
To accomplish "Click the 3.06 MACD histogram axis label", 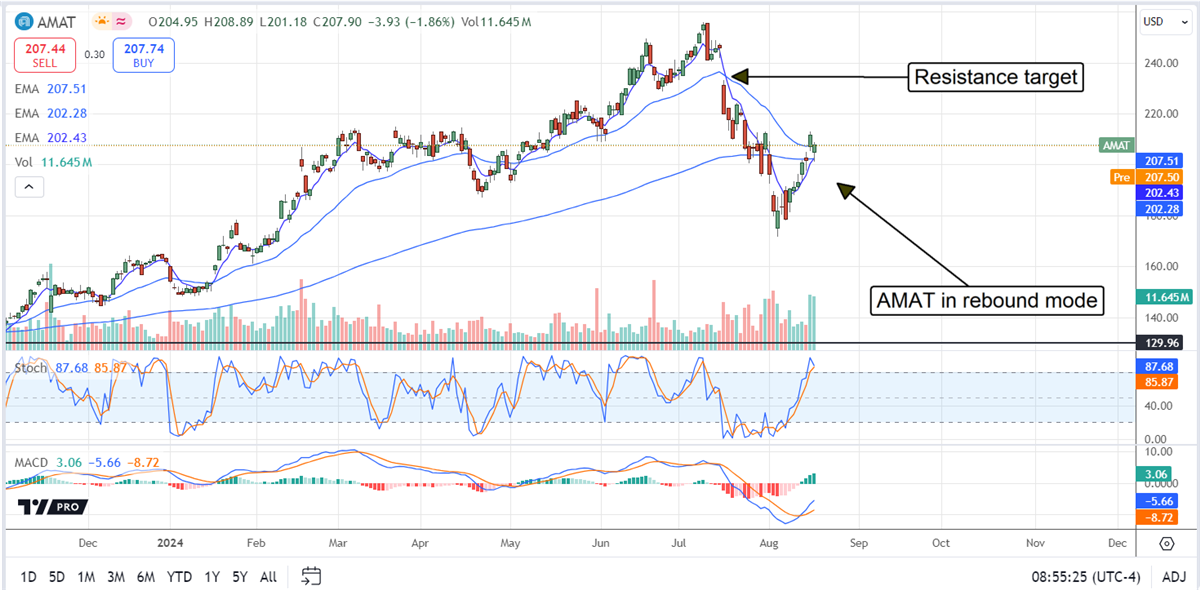I will pos(1156,474).
